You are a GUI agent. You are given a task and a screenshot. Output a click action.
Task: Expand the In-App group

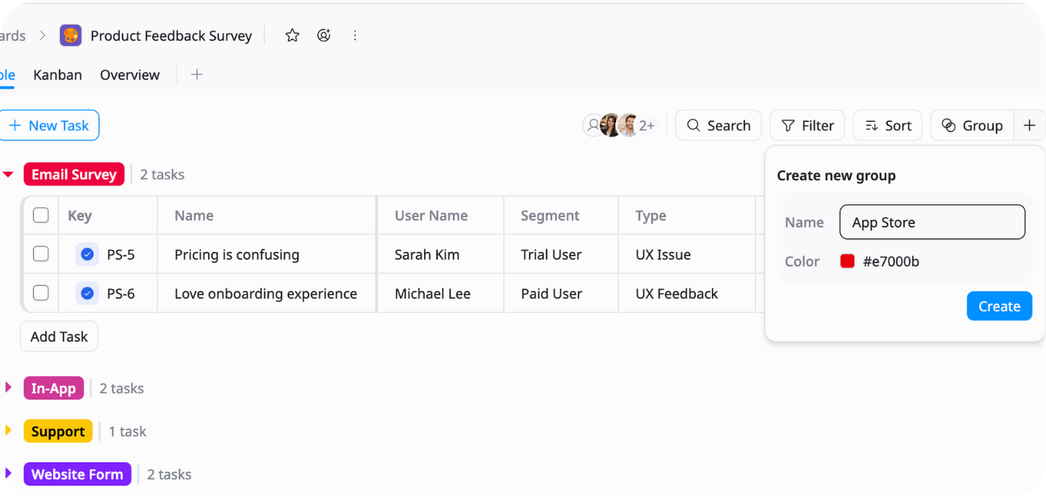pos(8,387)
